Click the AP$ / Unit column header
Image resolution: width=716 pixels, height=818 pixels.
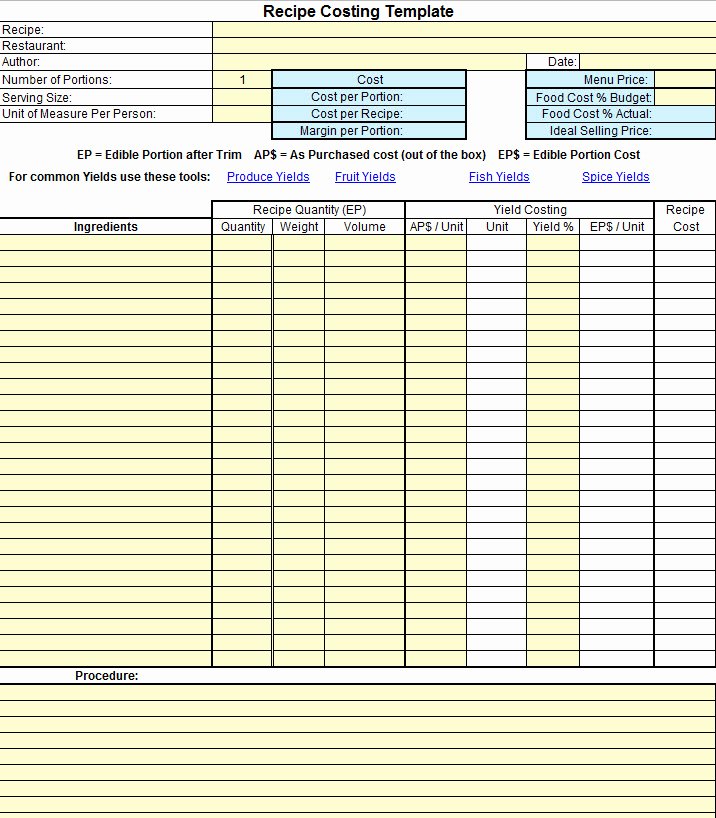tap(436, 227)
